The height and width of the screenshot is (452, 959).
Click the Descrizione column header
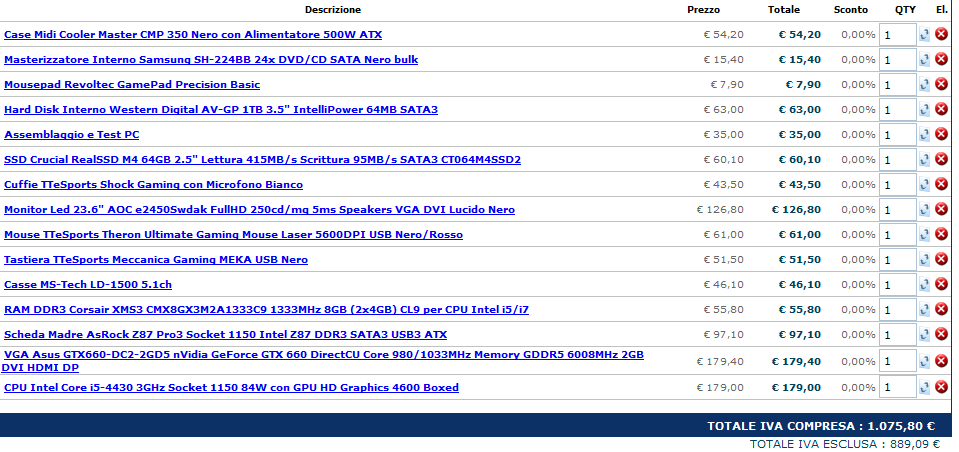tap(333, 10)
